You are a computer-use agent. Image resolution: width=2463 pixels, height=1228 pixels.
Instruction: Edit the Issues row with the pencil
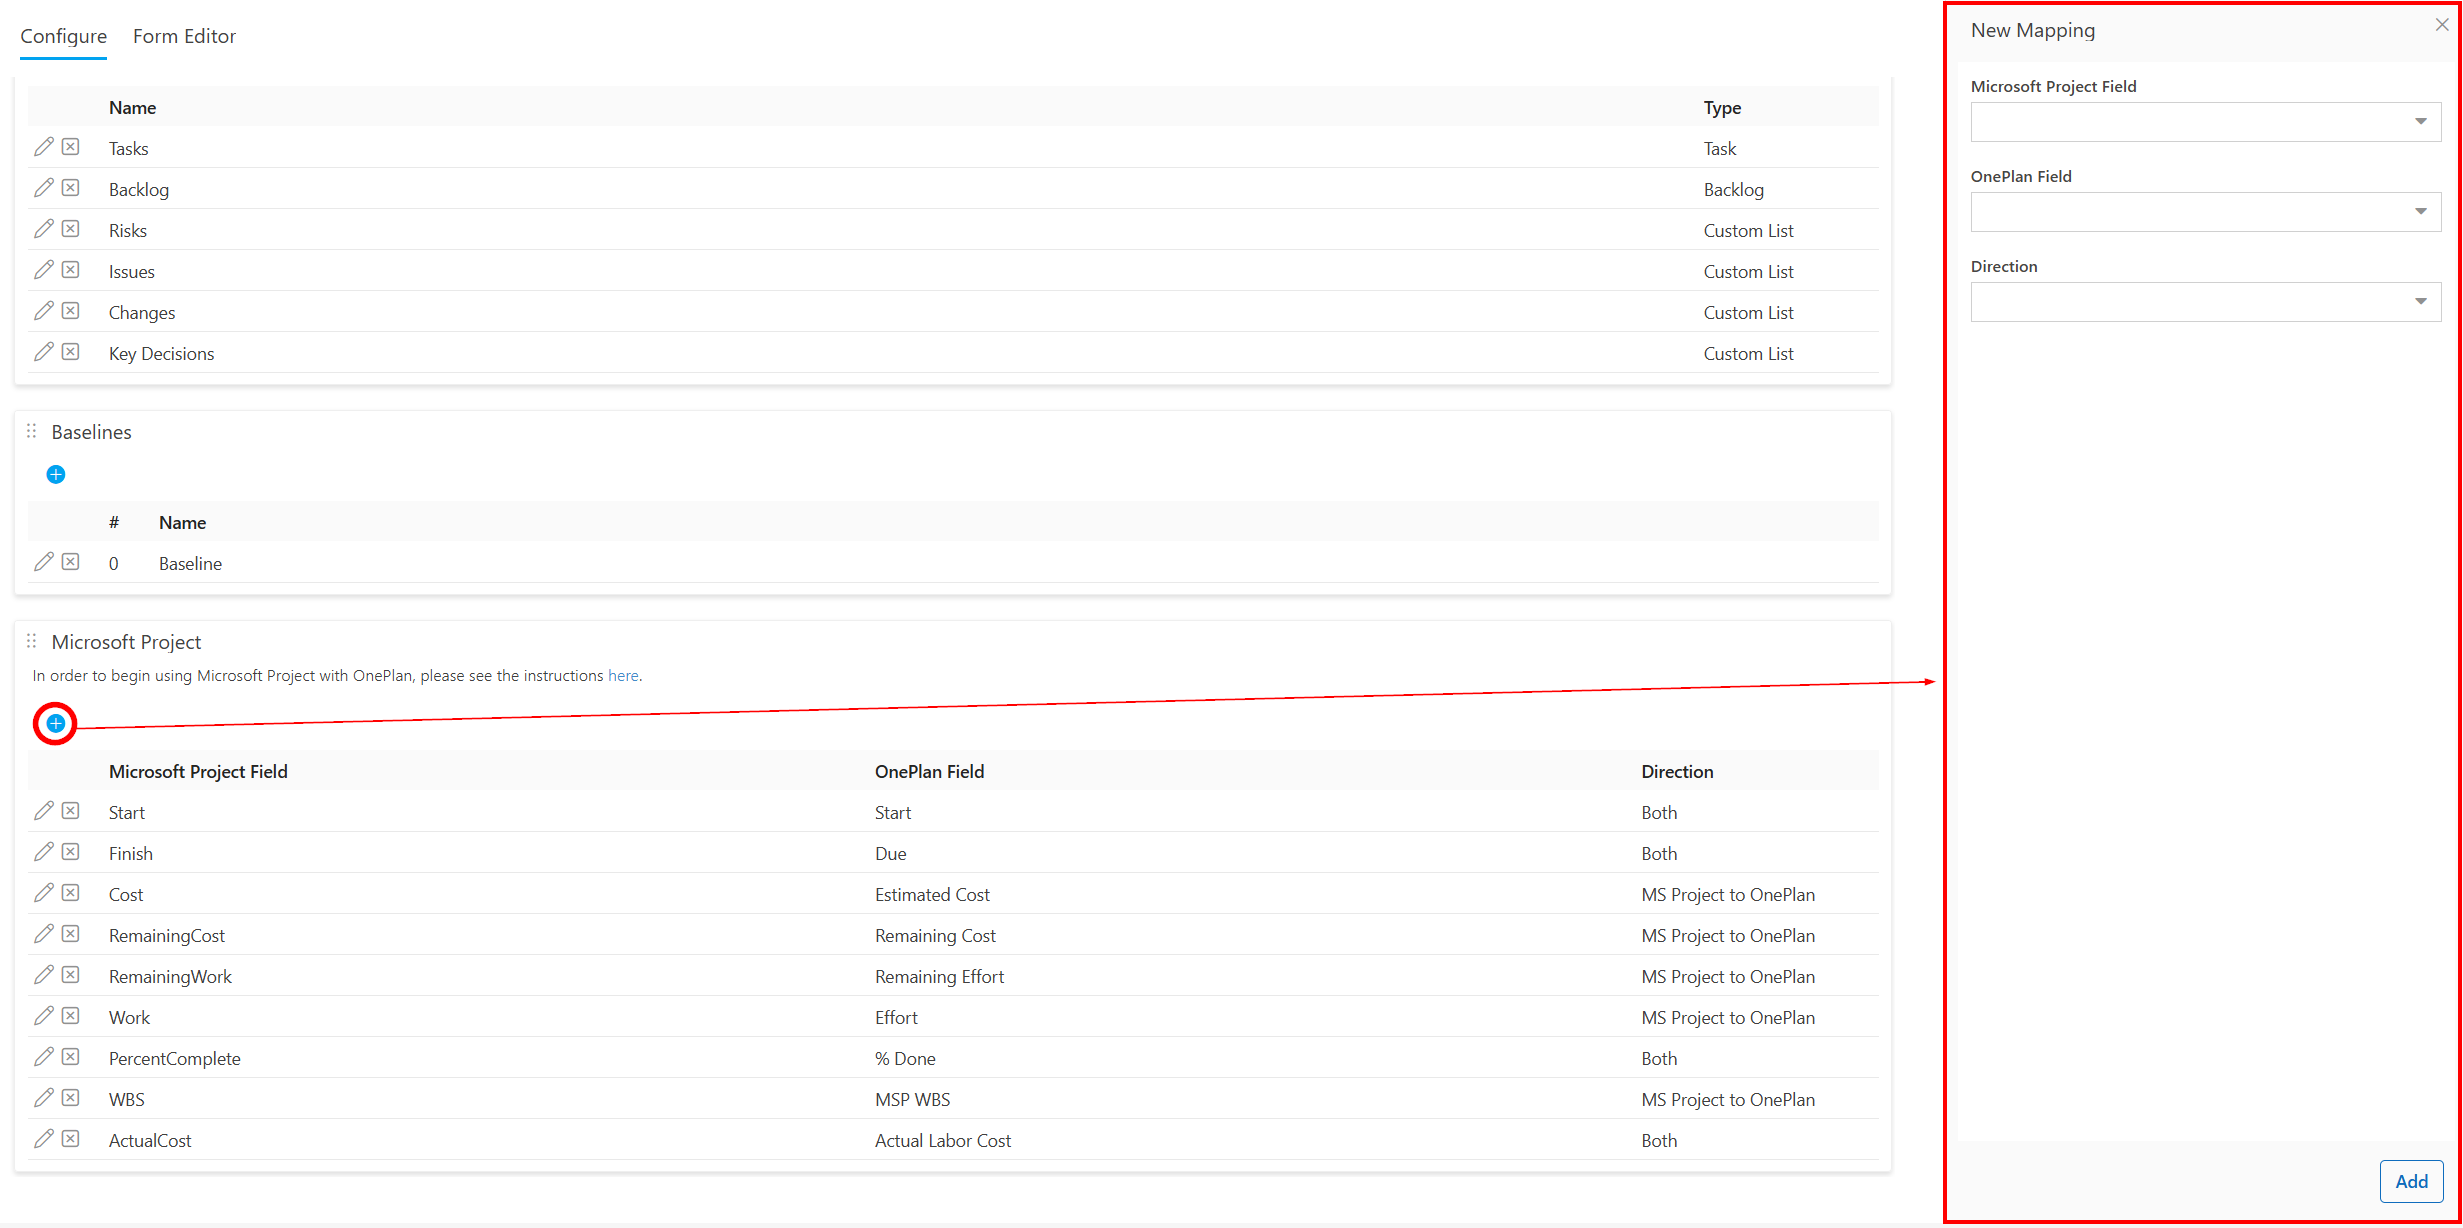tap(43, 270)
